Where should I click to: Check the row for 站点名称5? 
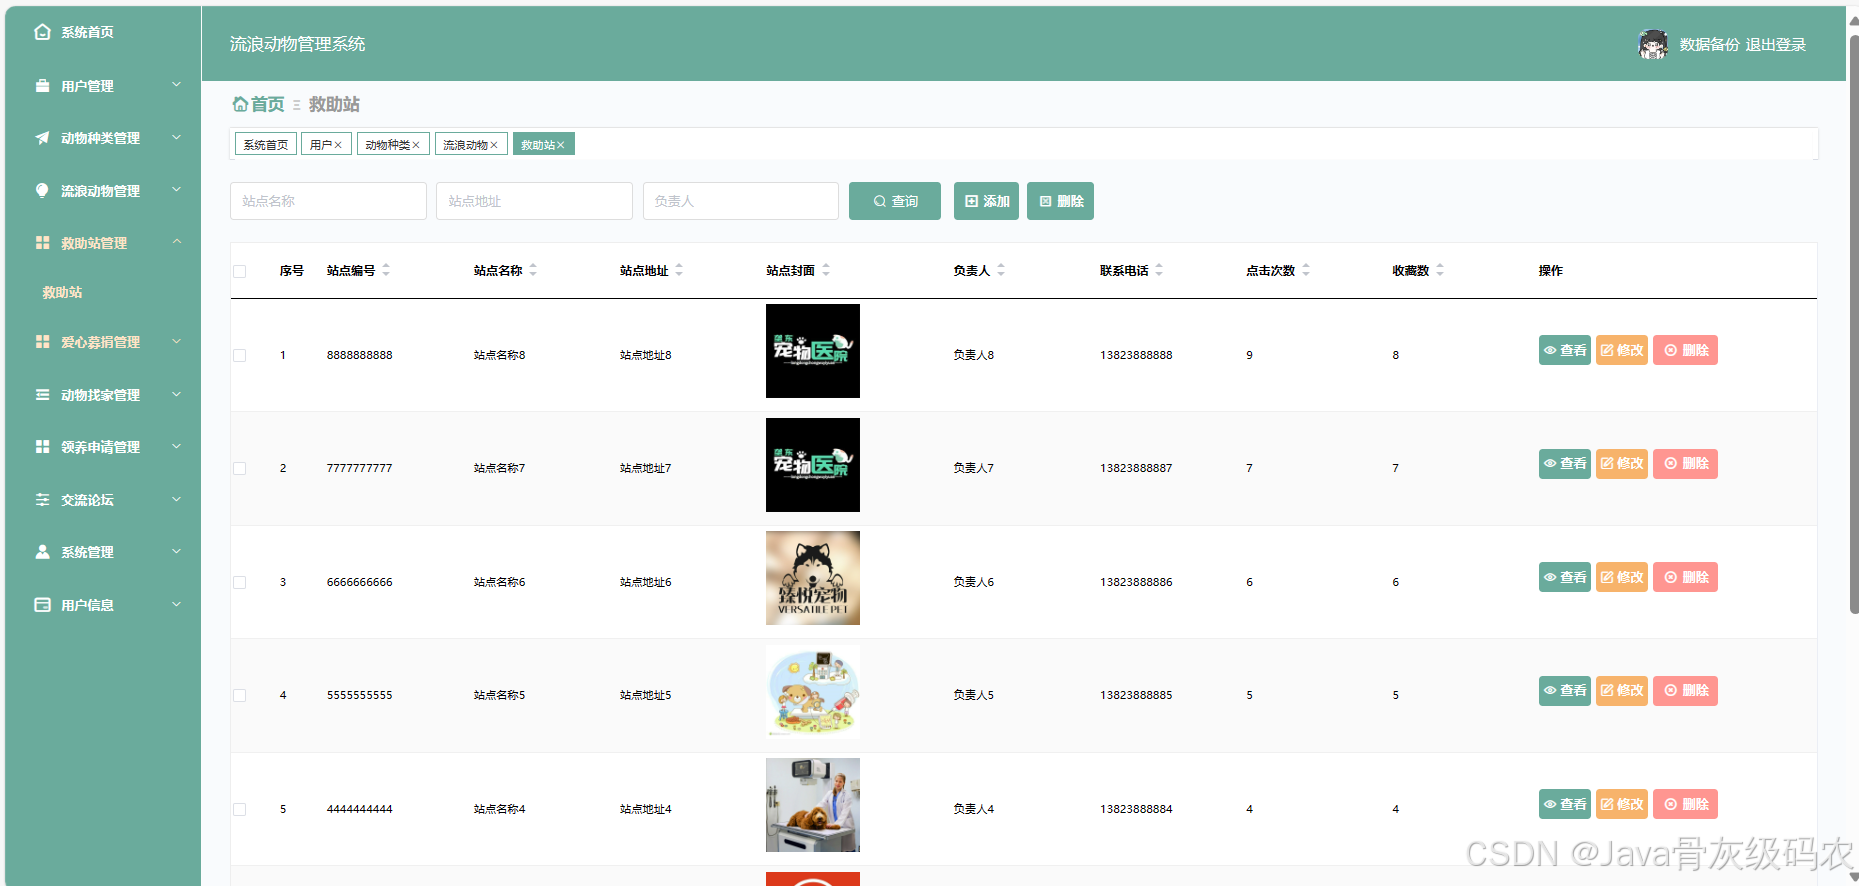coord(240,695)
